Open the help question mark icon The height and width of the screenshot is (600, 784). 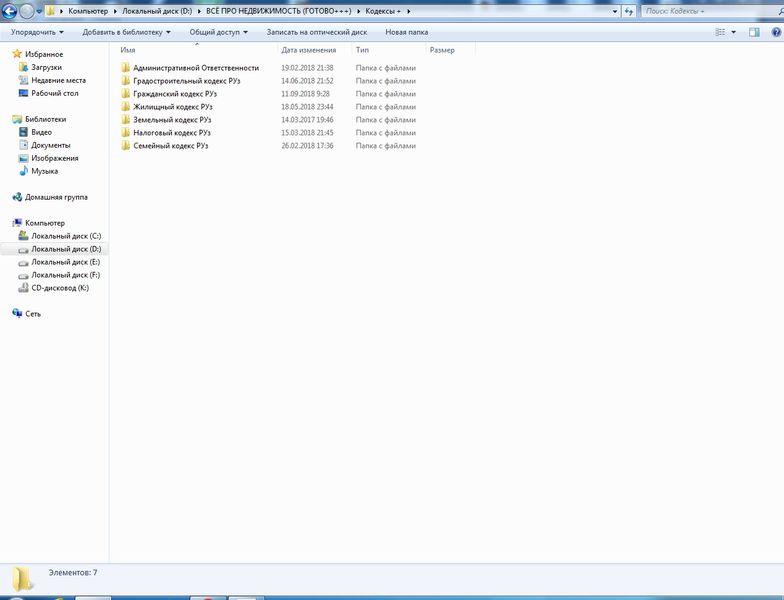coord(773,32)
